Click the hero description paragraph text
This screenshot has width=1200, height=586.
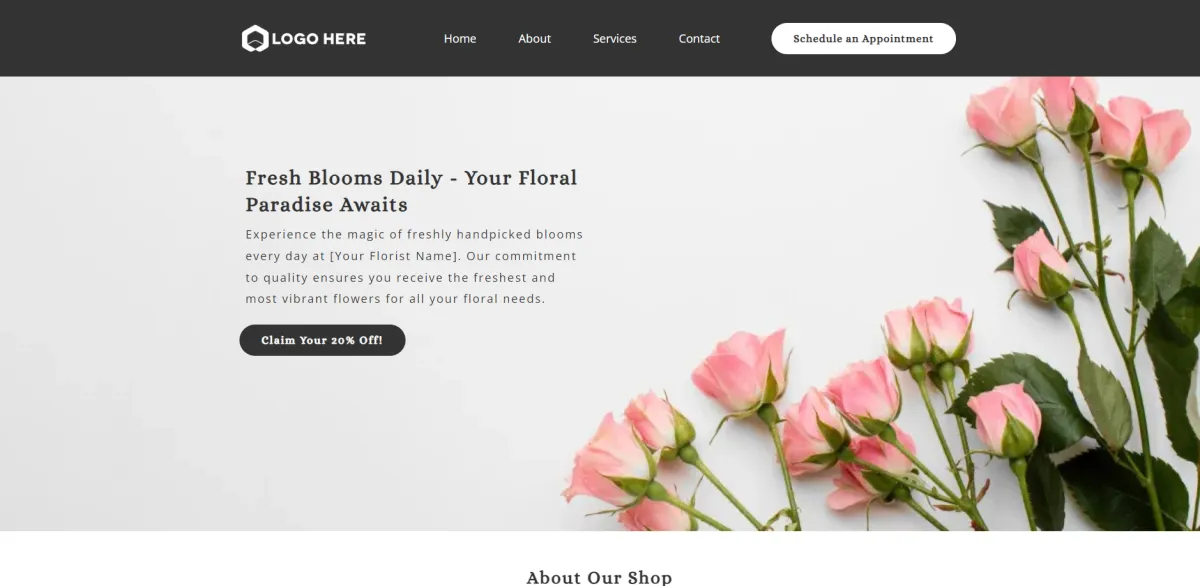pyautogui.click(x=414, y=266)
